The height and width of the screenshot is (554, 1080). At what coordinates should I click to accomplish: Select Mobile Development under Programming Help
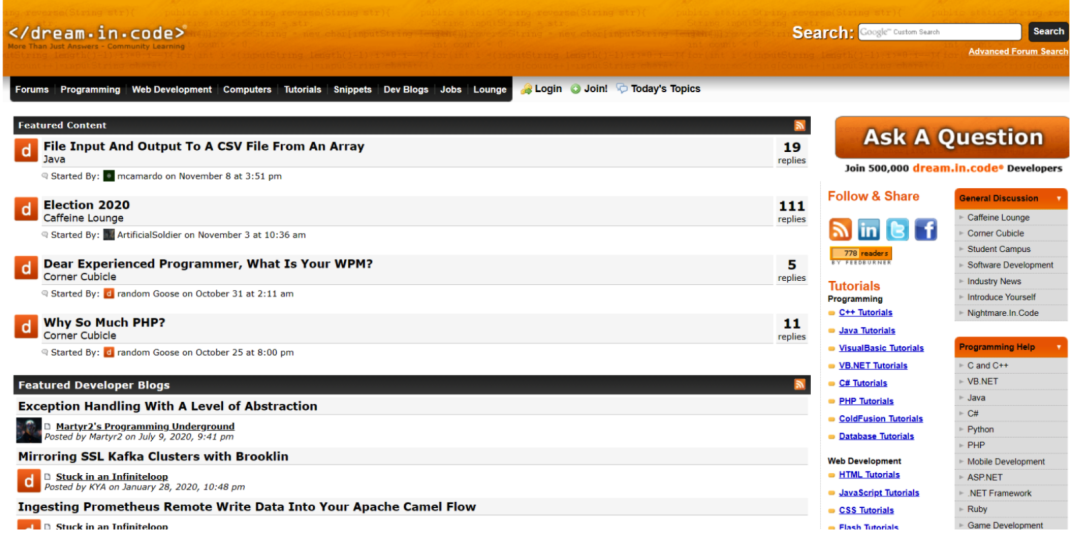tap(1005, 462)
